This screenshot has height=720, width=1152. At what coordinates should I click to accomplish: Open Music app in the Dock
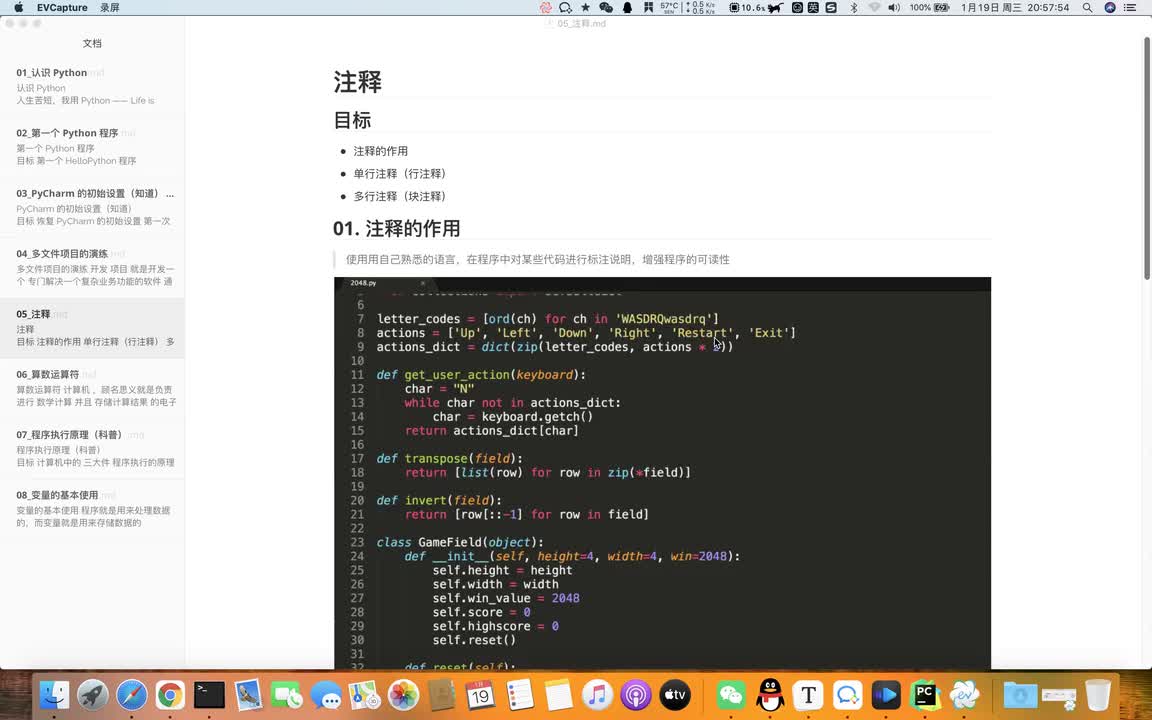(x=597, y=694)
